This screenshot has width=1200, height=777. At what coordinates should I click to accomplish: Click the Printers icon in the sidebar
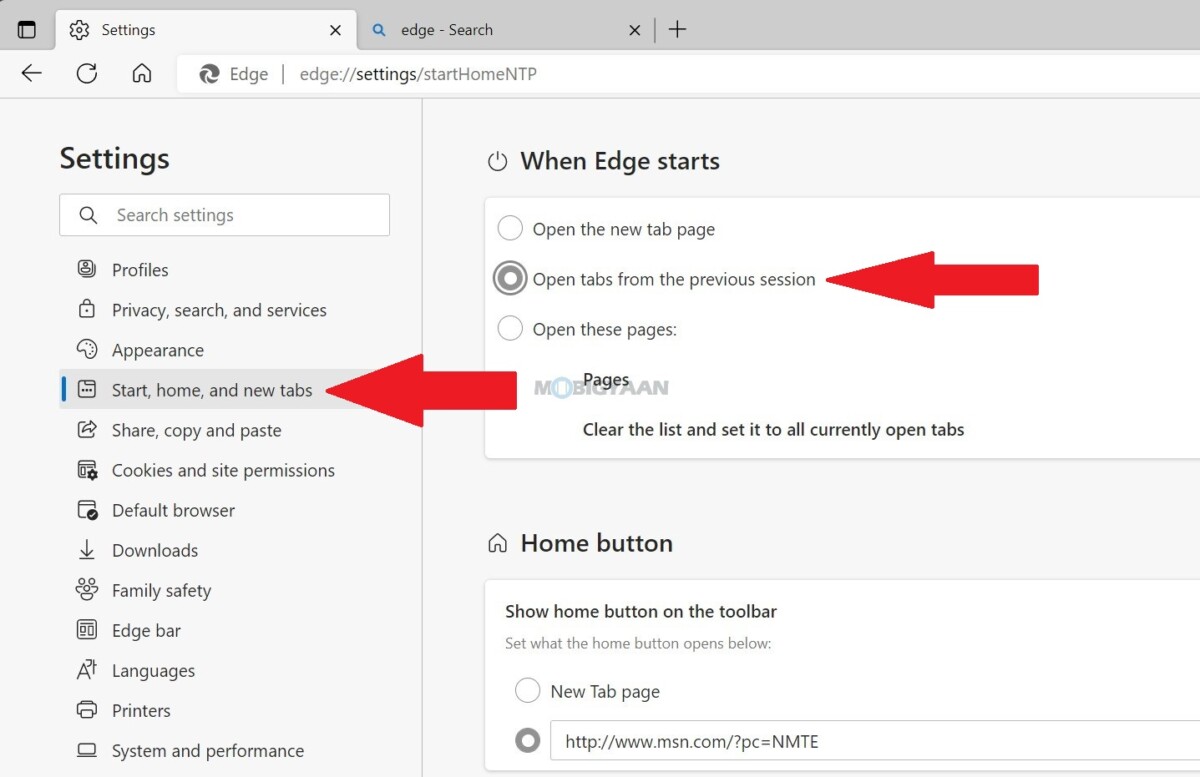point(87,710)
